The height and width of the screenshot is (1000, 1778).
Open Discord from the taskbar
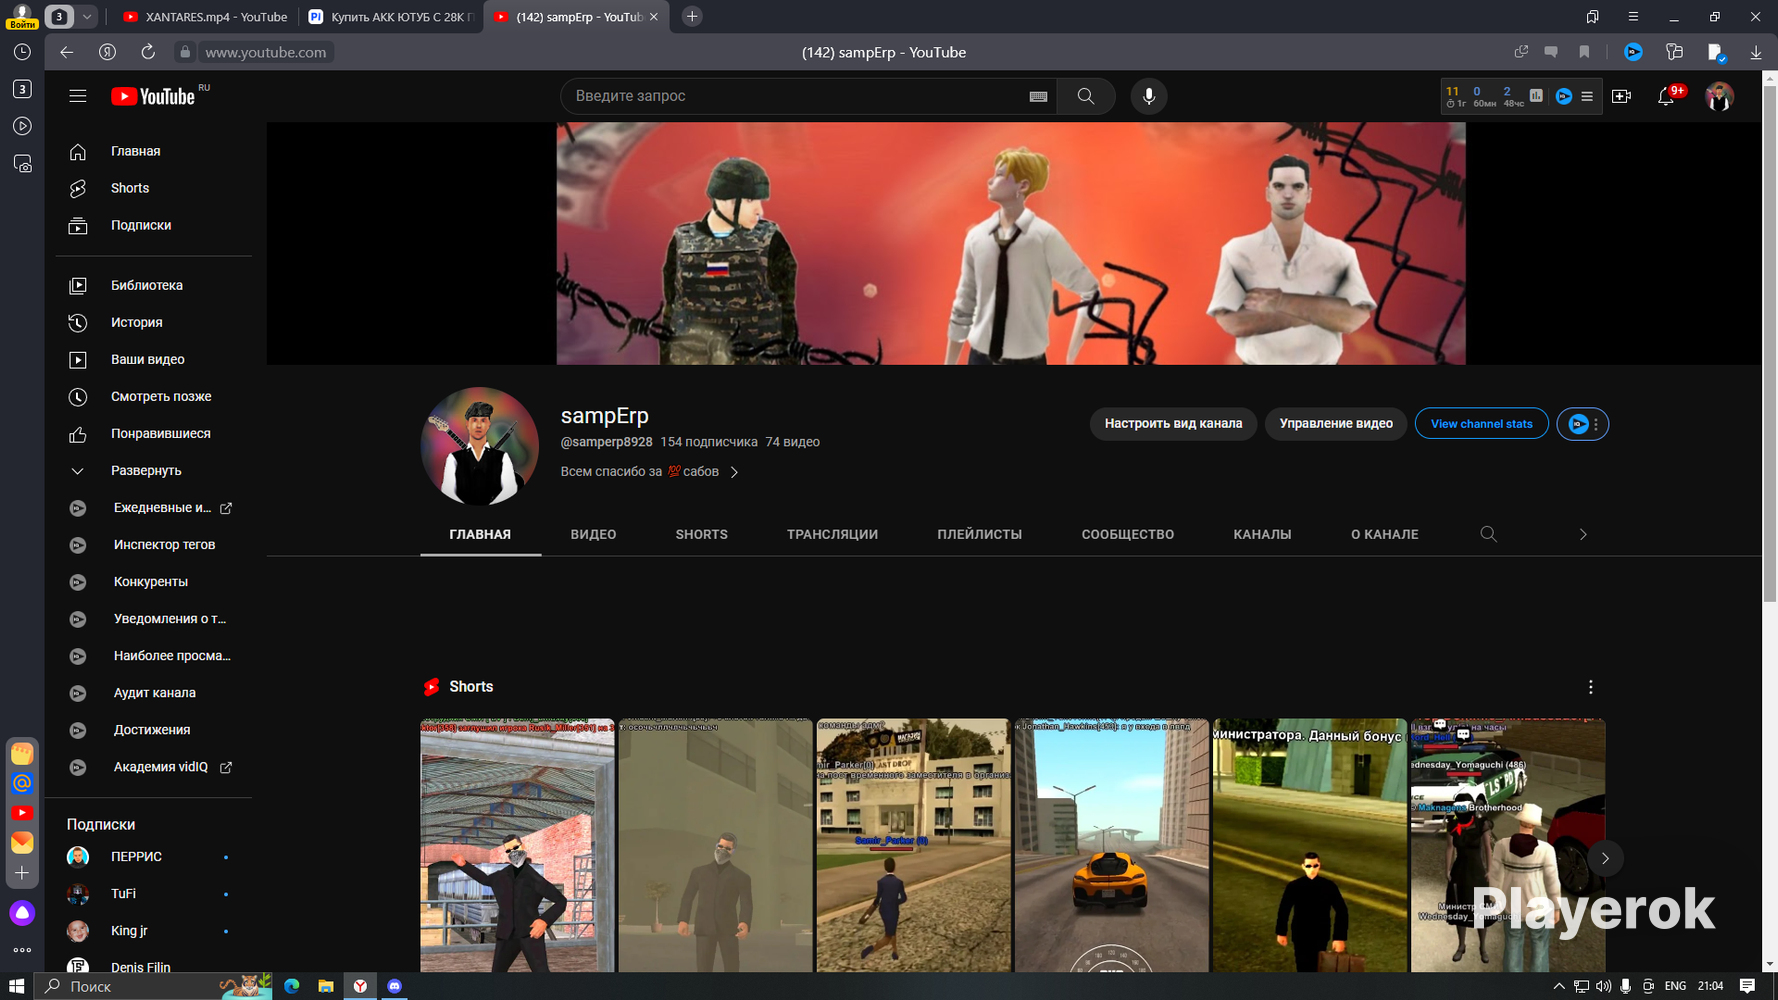[394, 986]
